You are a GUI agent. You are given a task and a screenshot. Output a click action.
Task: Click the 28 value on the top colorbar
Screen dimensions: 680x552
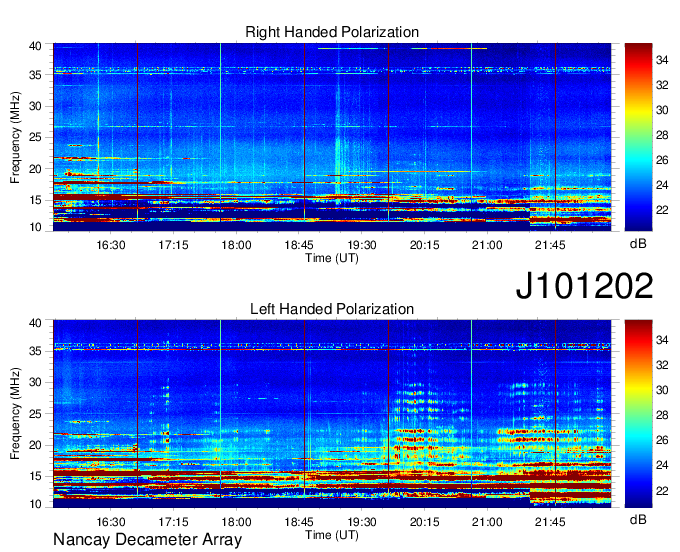662,135
